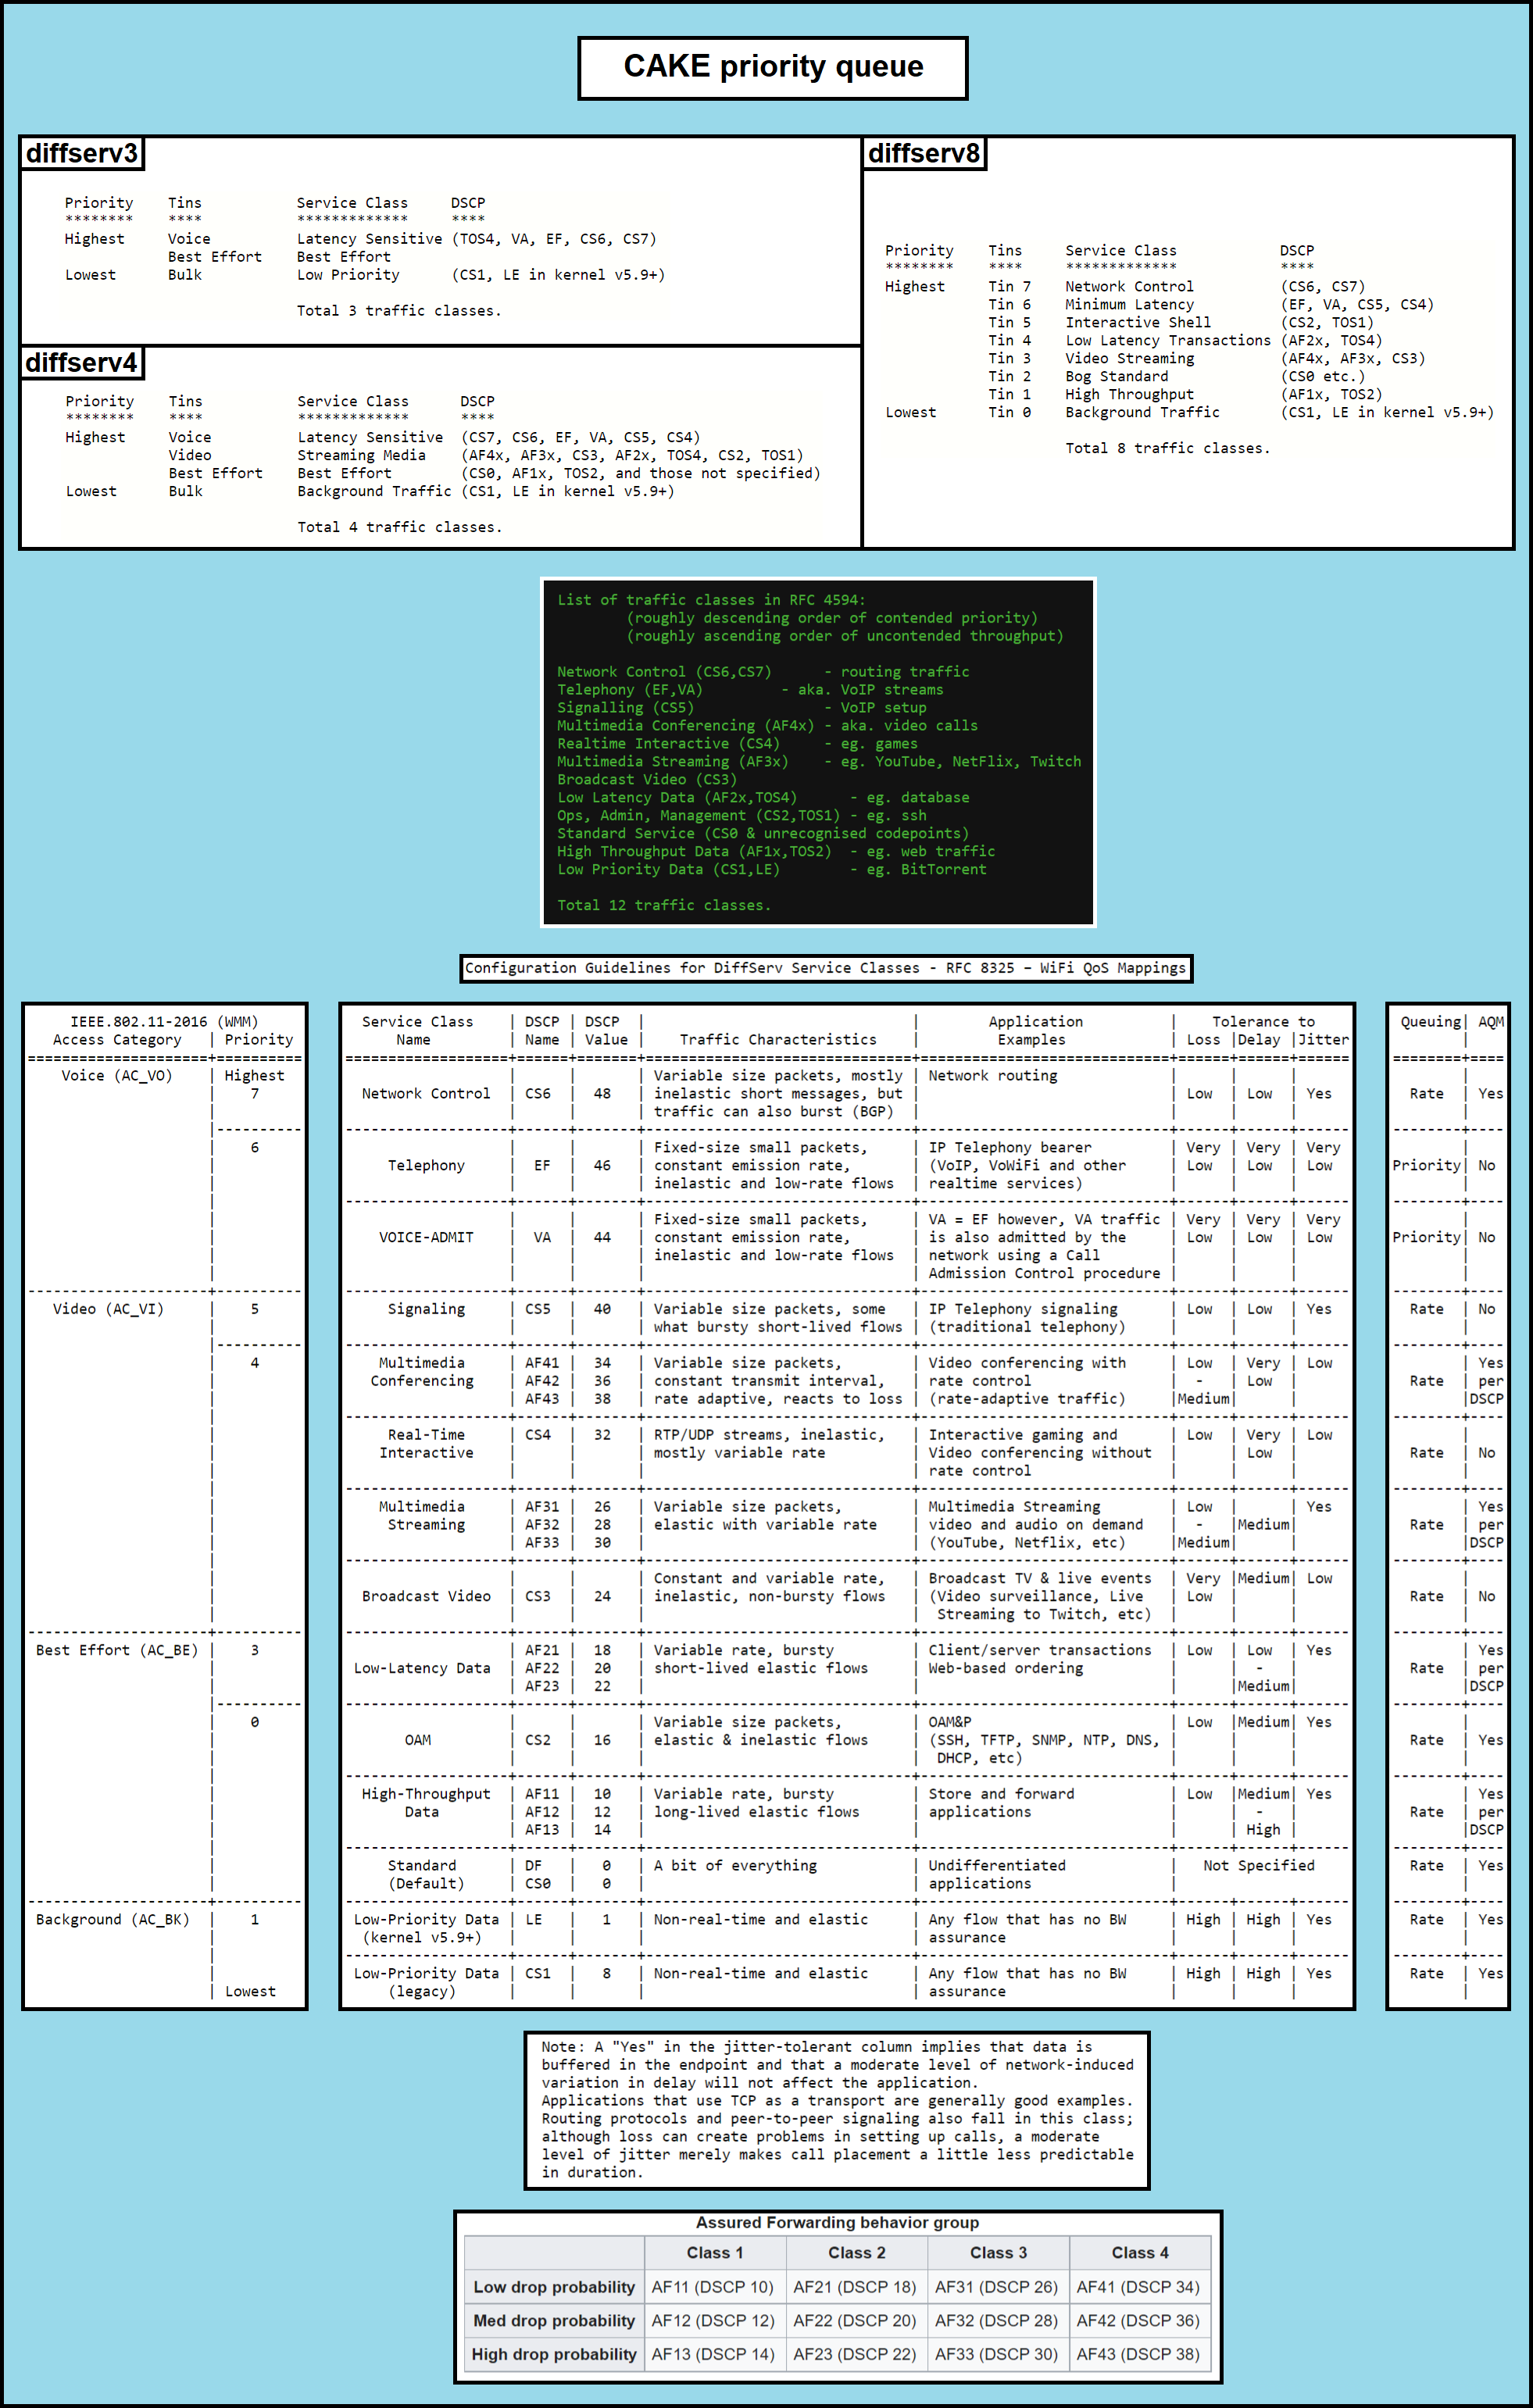This screenshot has height=2408, width=1533.
Task: Click the jitter-tolerant note text box
Action: (x=837, y=2110)
